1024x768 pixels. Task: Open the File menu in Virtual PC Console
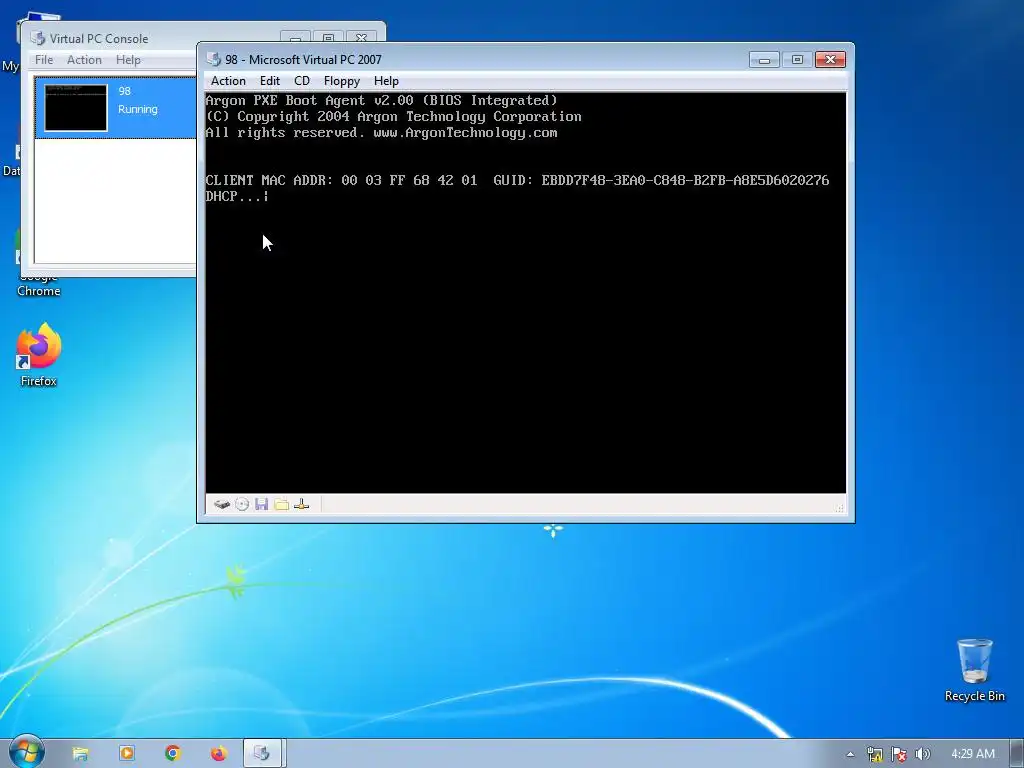coord(44,59)
